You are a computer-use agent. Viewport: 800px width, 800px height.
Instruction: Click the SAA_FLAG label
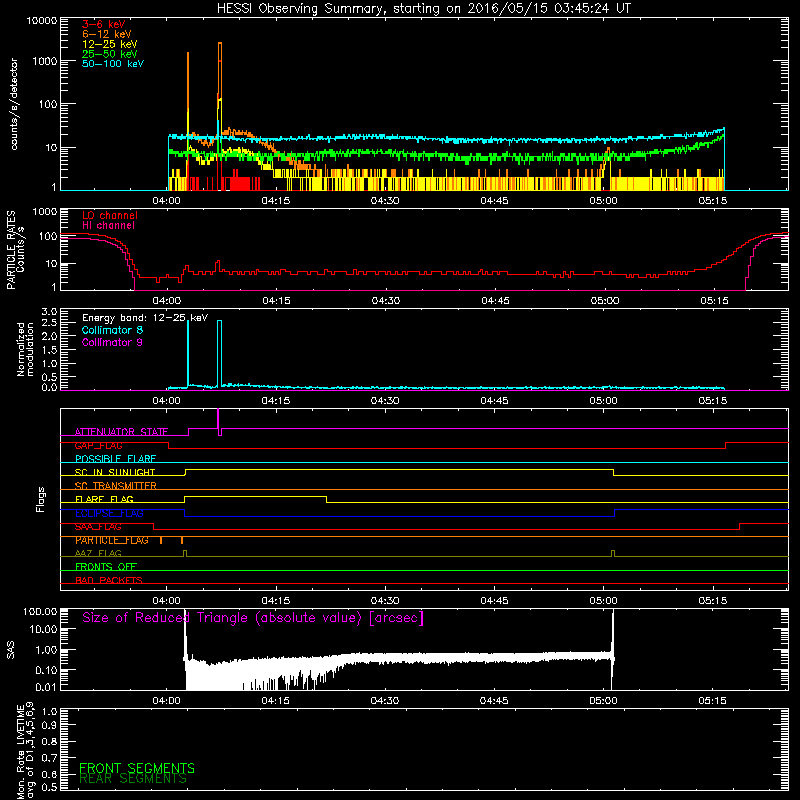98,527
